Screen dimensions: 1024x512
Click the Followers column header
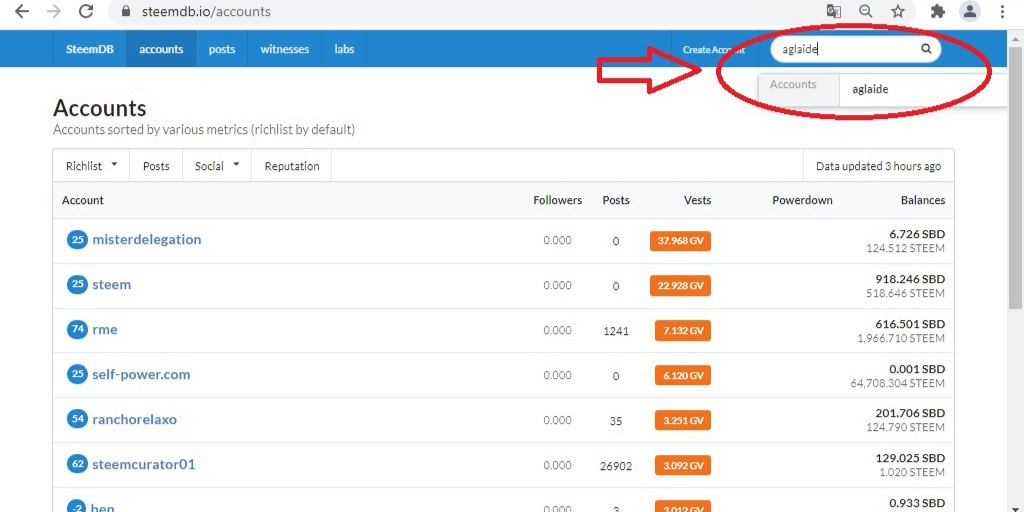coord(557,200)
